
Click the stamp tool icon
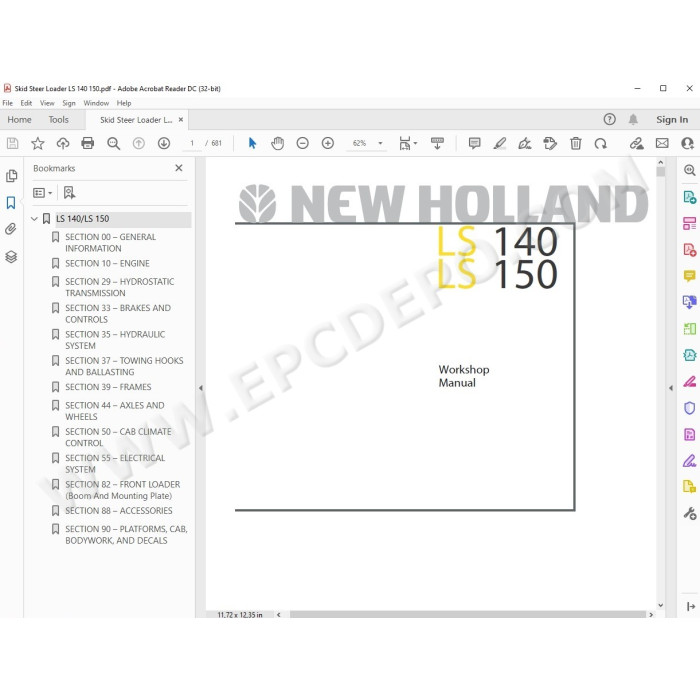click(x=550, y=143)
